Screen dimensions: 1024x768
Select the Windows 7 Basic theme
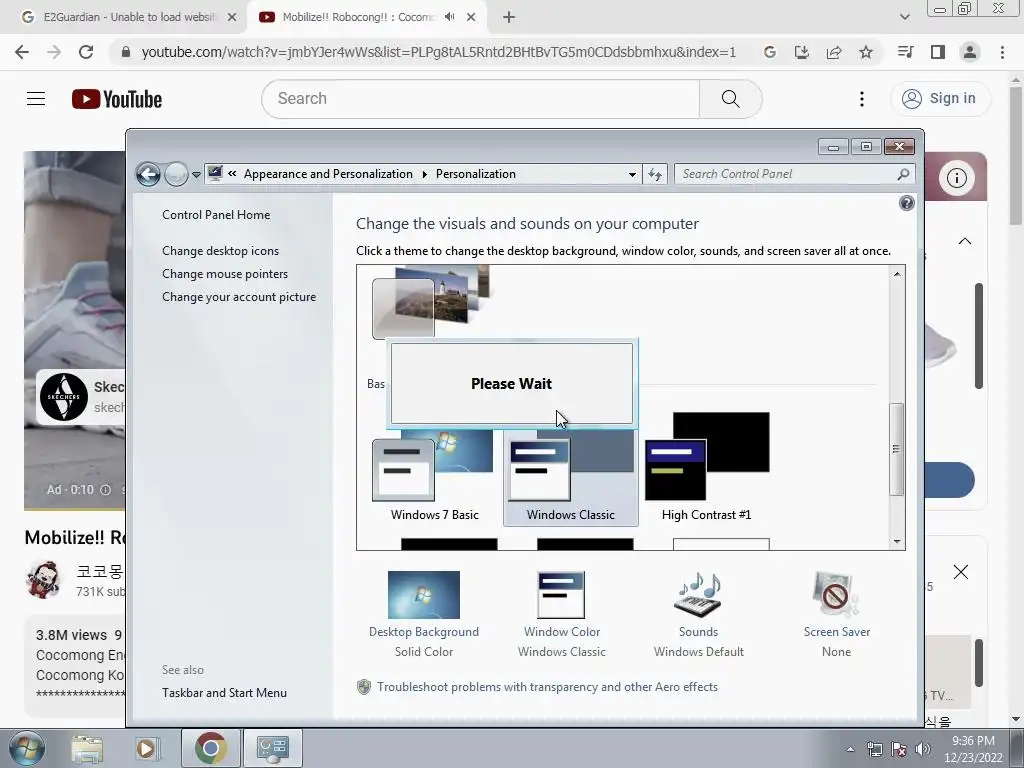tap(434, 477)
